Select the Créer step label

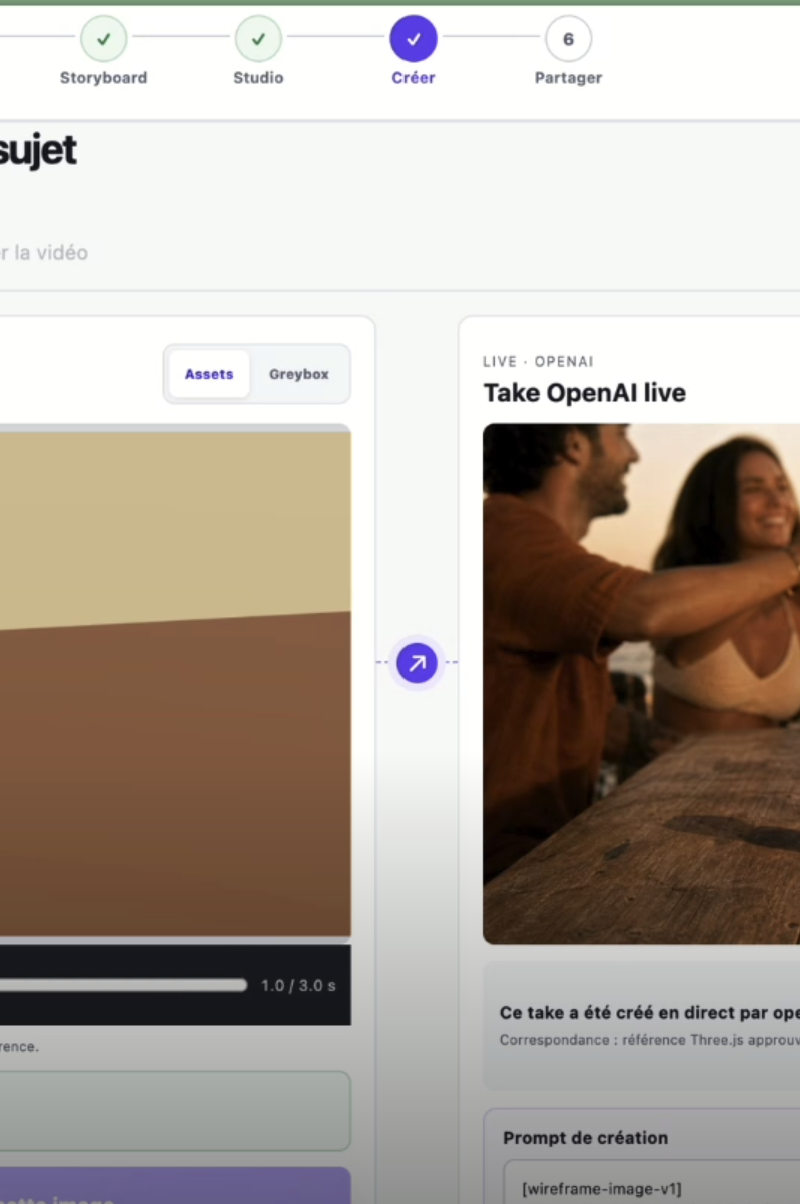pyautogui.click(x=413, y=78)
